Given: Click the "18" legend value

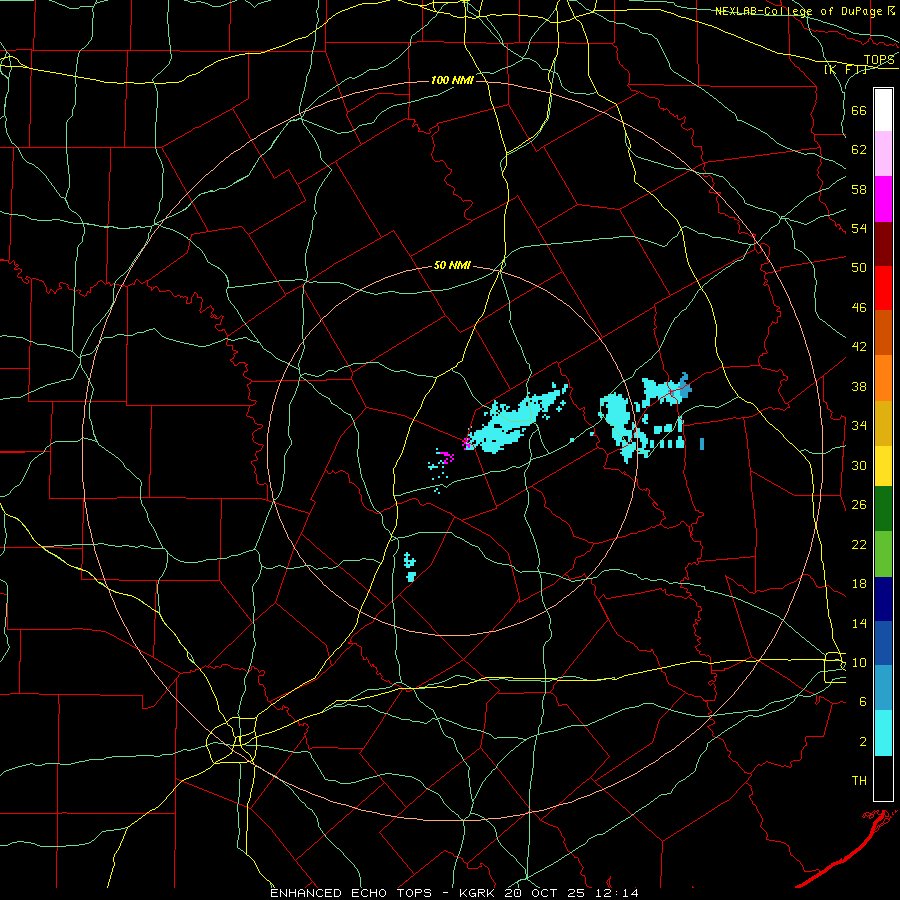Looking at the screenshot, I should [859, 584].
